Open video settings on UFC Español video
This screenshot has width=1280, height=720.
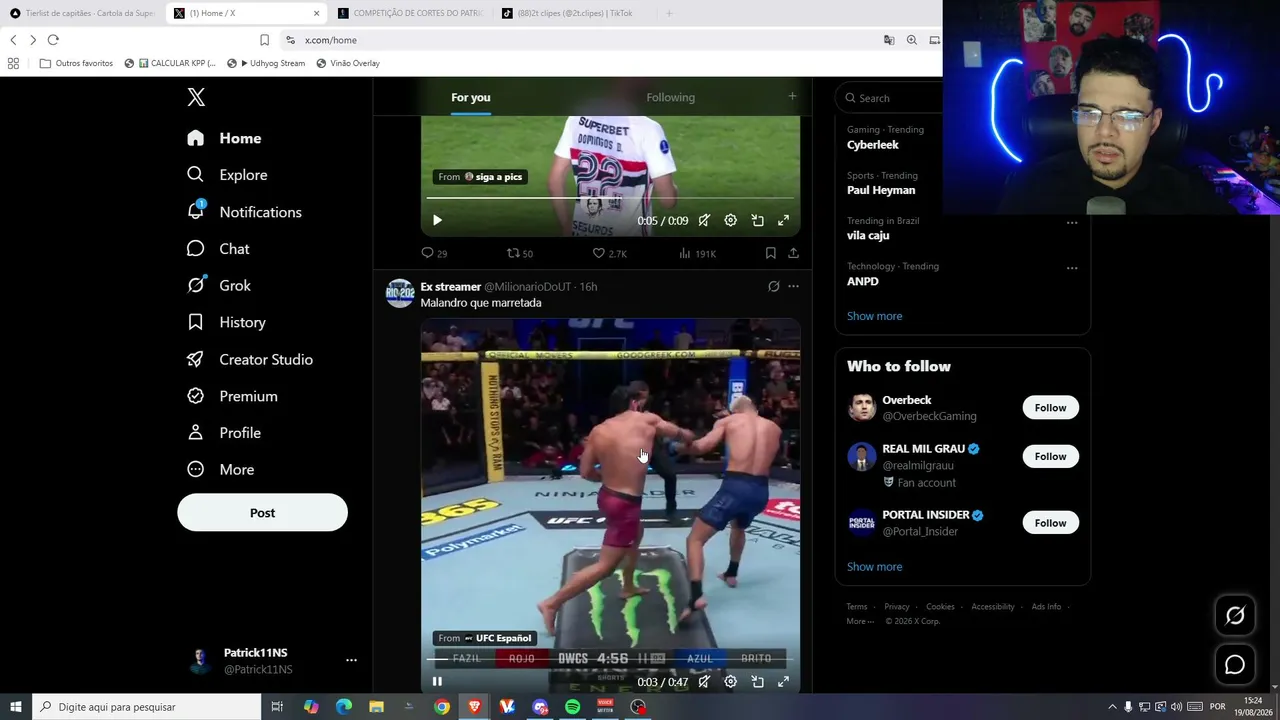click(x=731, y=682)
